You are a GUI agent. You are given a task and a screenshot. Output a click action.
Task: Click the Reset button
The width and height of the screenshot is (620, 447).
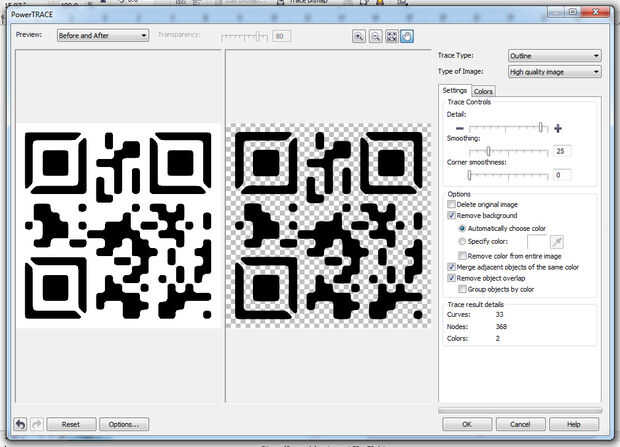(71, 424)
